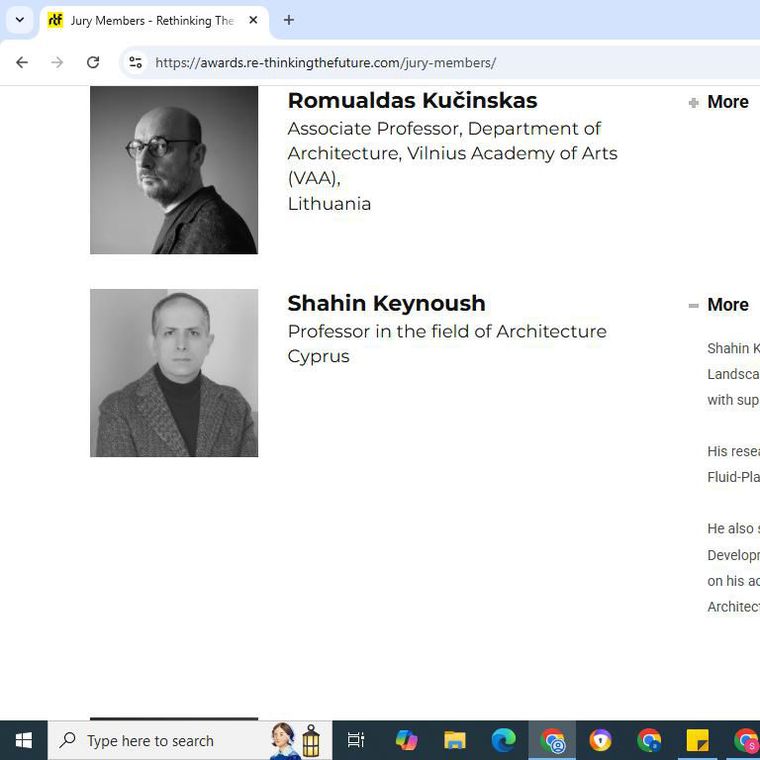The image size is (760, 760).
Task: Click the plus icon beside Romualdas' More
Action: (693, 102)
